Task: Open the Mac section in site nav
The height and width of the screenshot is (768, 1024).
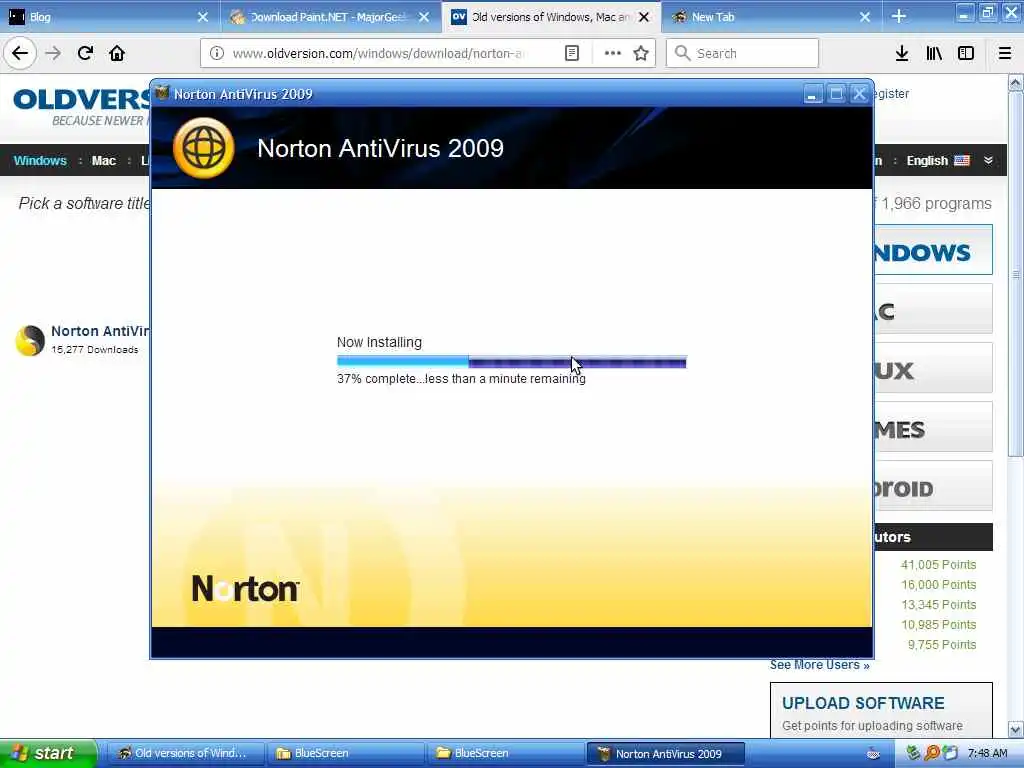Action: click(103, 161)
